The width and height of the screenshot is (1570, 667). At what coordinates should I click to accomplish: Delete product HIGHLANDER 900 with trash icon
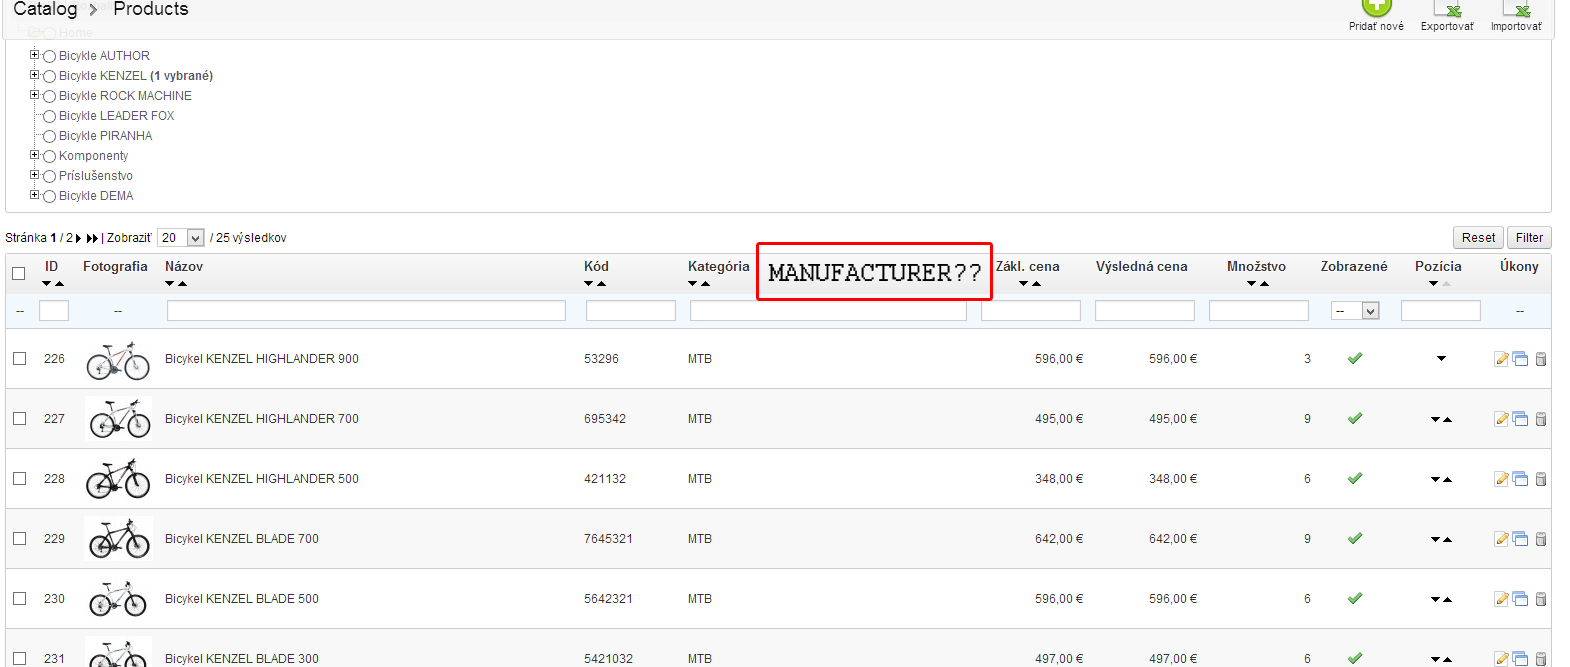coord(1541,359)
